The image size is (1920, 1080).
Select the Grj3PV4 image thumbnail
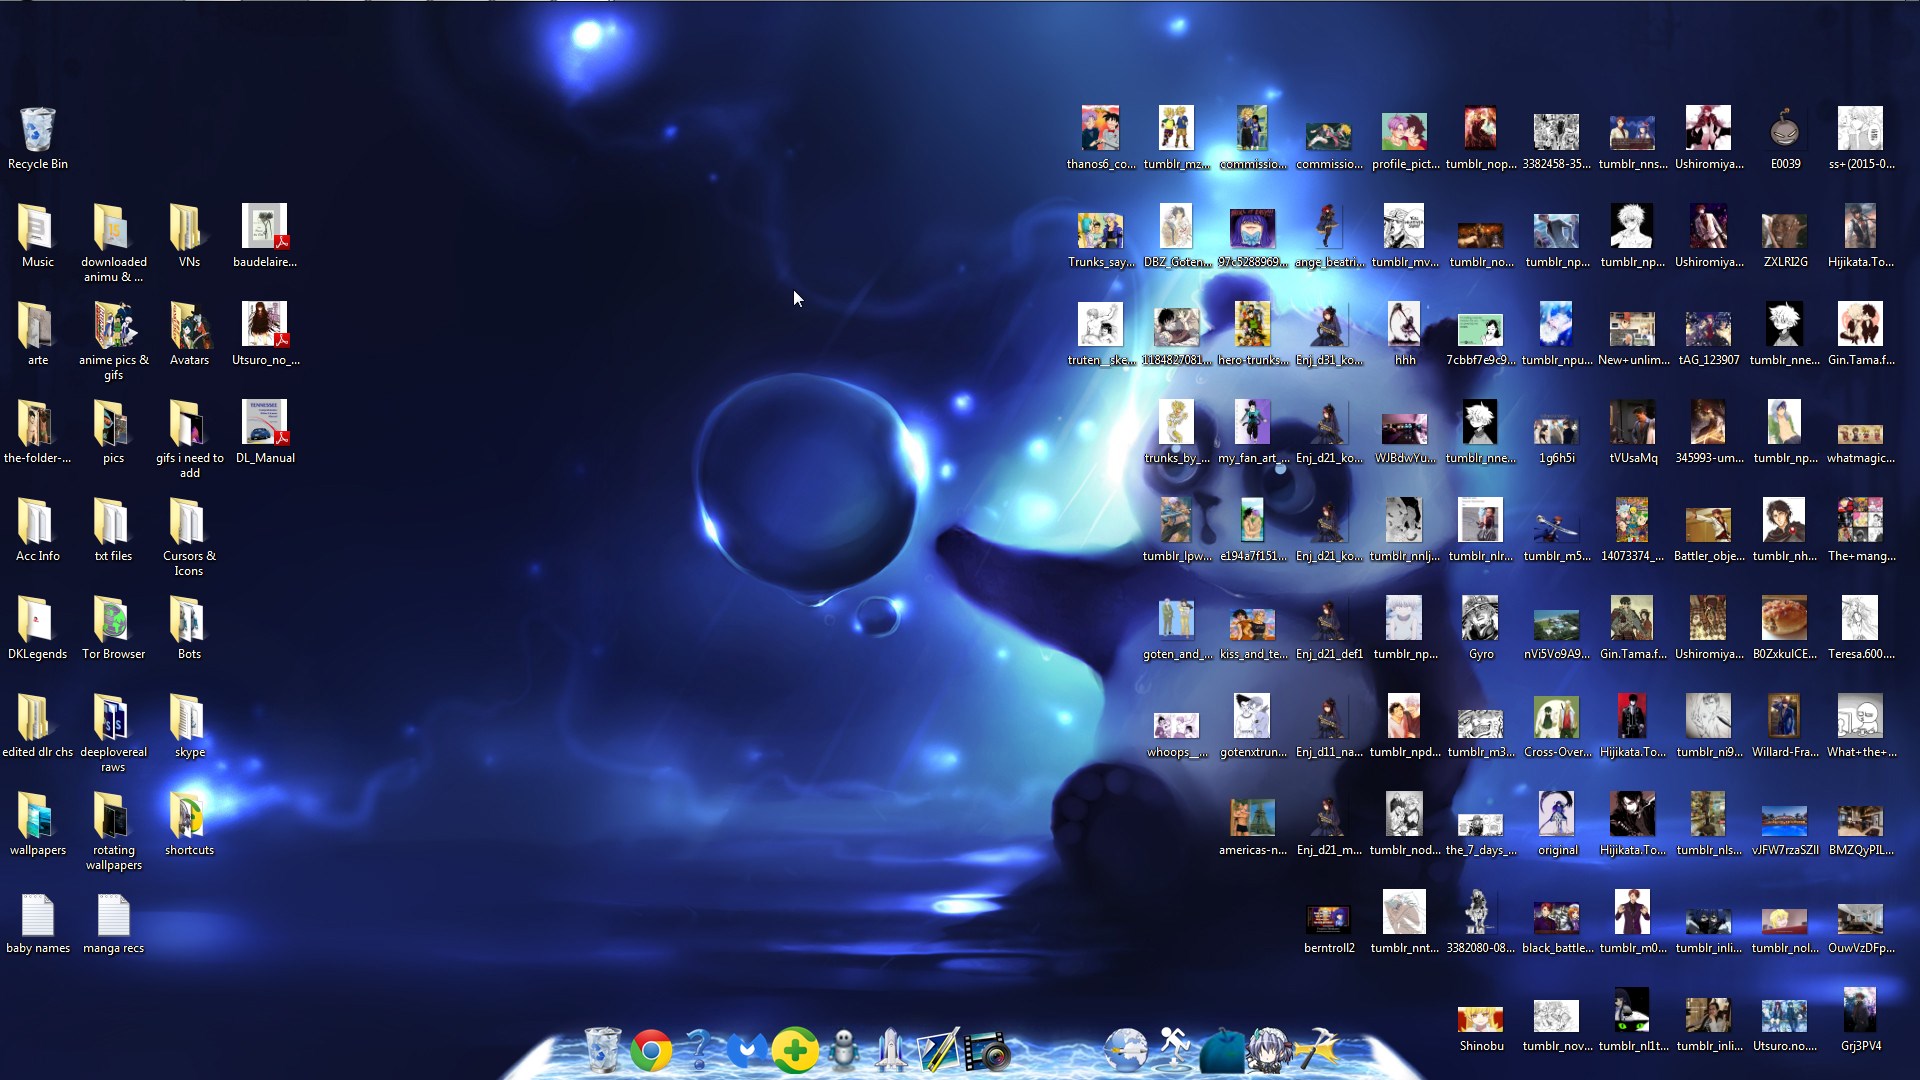(x=1860, y=1020)
